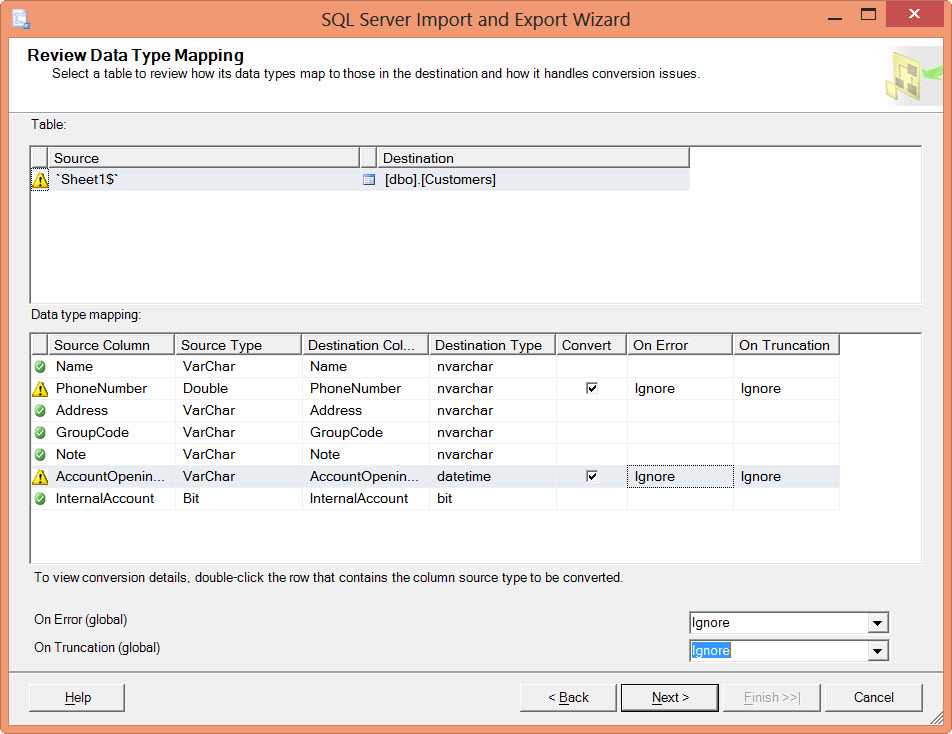Click the destination table icon for Customers
The image size is (952, 734).
tap(368, 180)
